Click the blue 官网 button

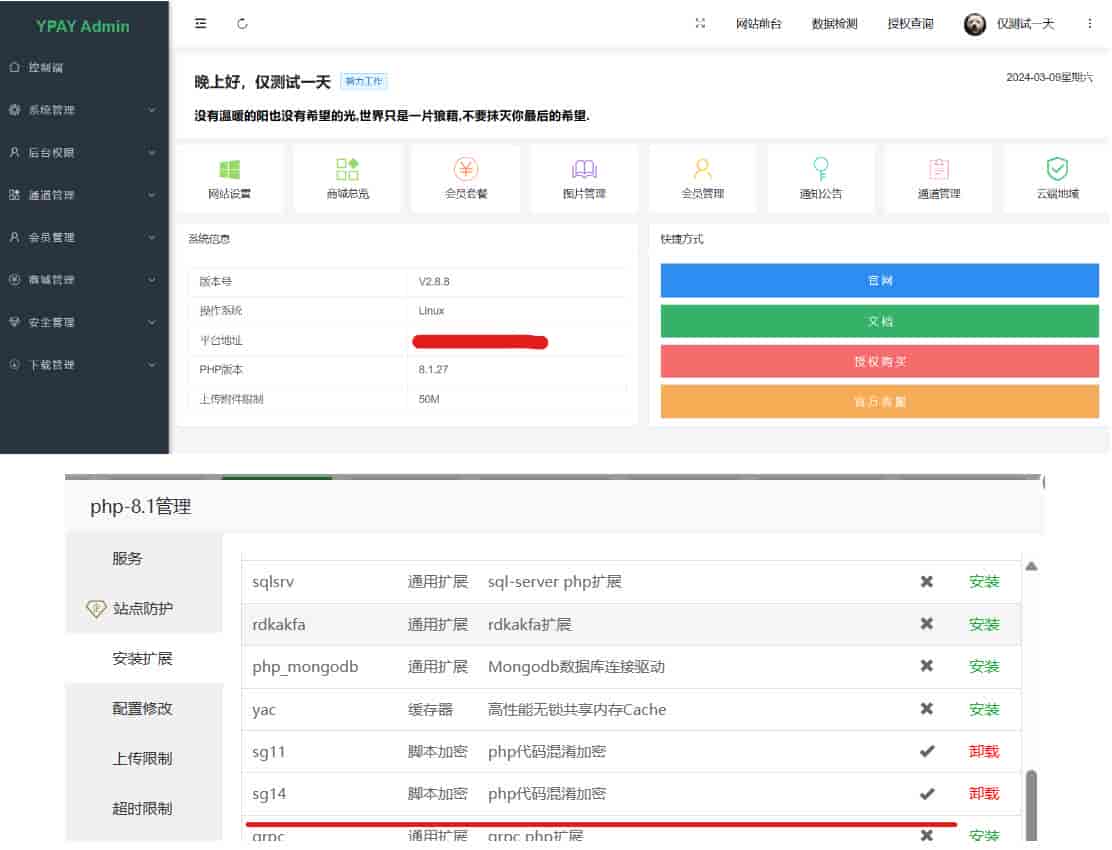coord(879,281)
